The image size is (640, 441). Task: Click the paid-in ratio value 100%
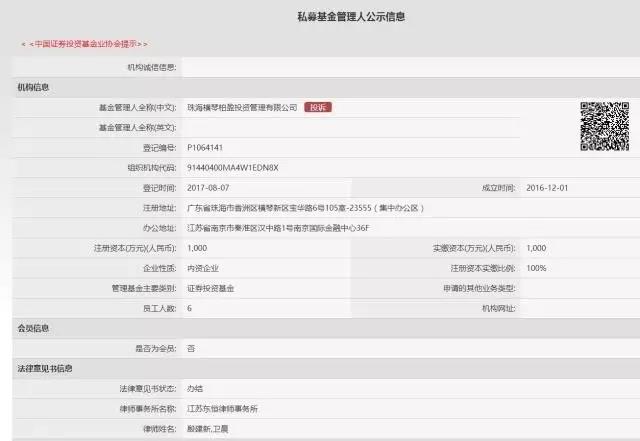click(536, 267)
